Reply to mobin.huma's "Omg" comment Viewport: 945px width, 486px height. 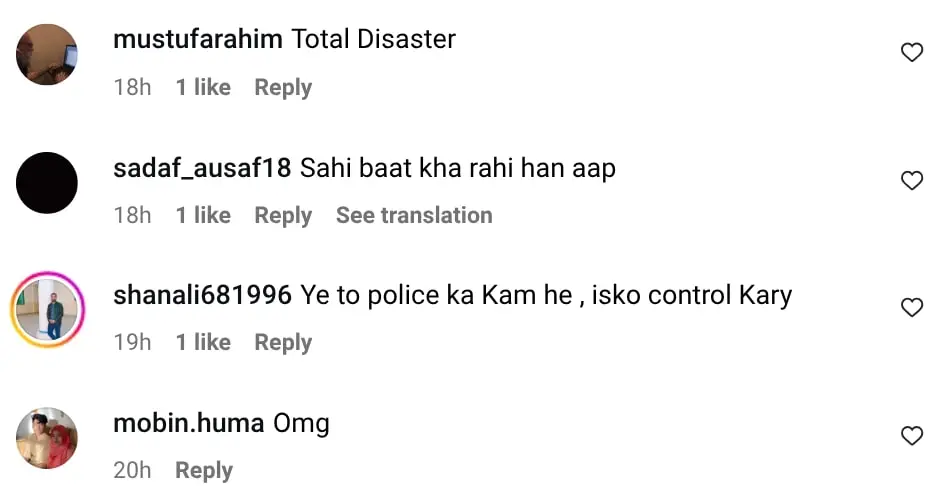pyautogui.click(x=204, y=471)
